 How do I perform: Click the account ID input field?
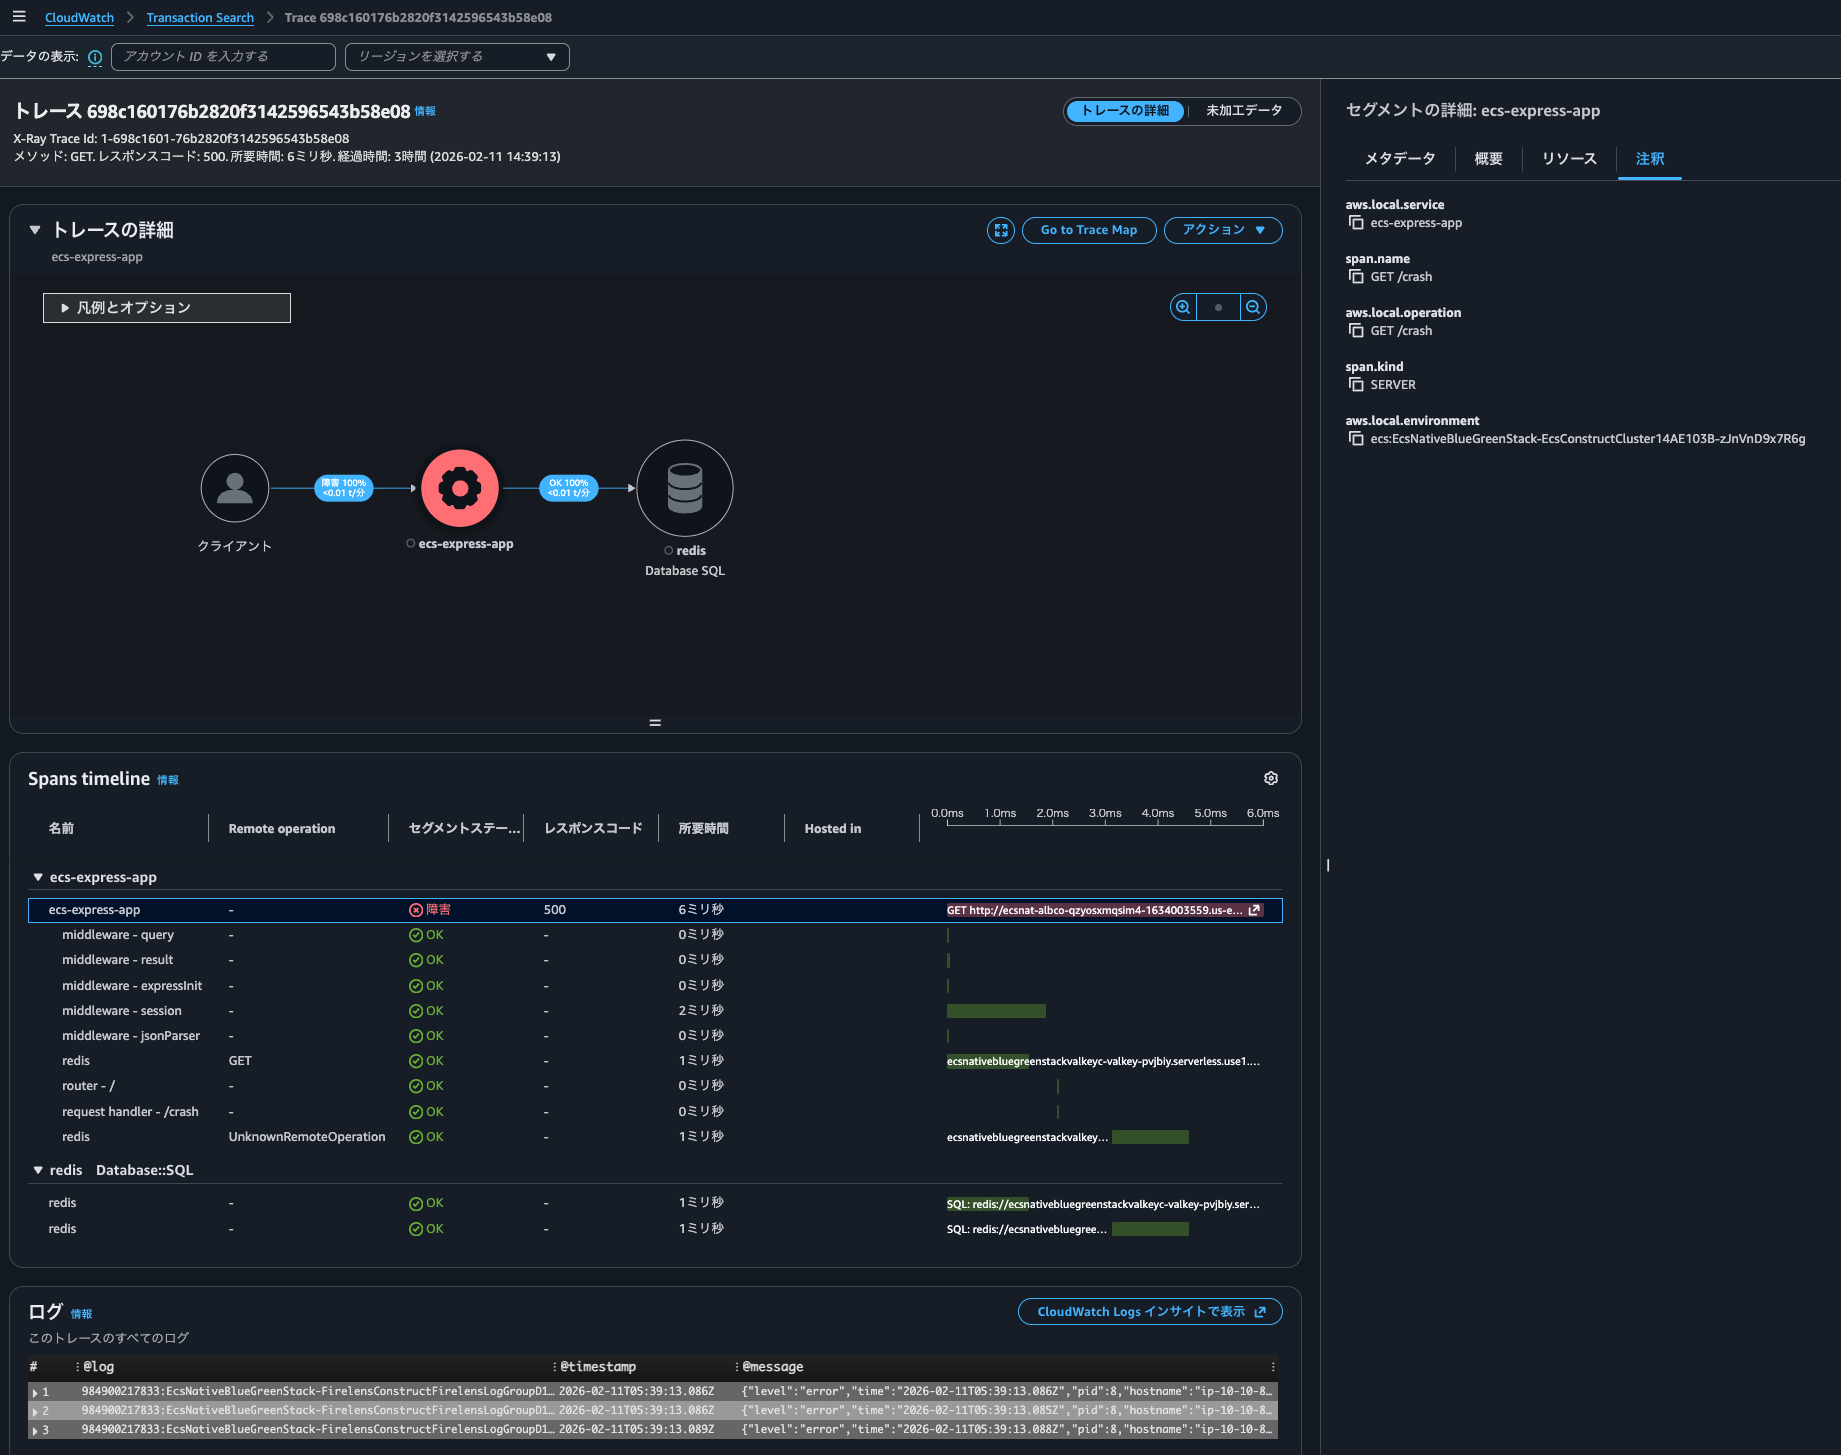pyautogui.click(x=223, y=57)
